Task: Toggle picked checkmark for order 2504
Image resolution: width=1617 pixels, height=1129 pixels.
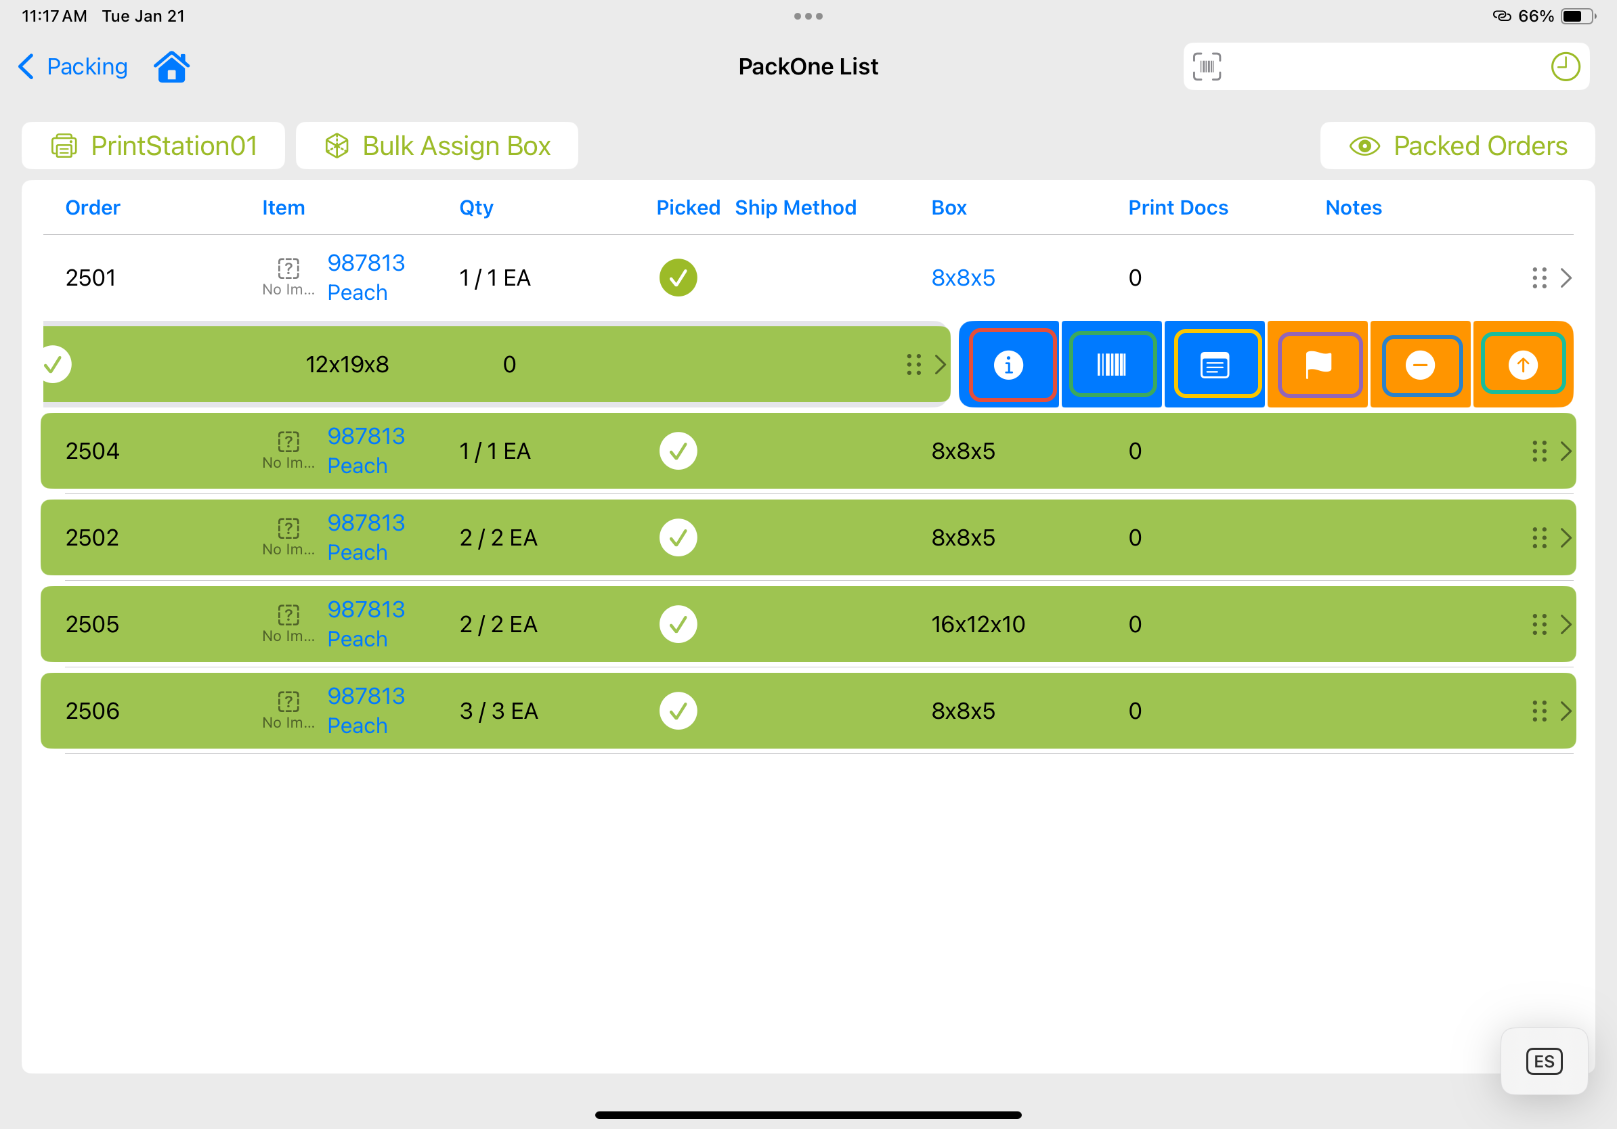Action: pyautogui.click(x=678, y=451)
